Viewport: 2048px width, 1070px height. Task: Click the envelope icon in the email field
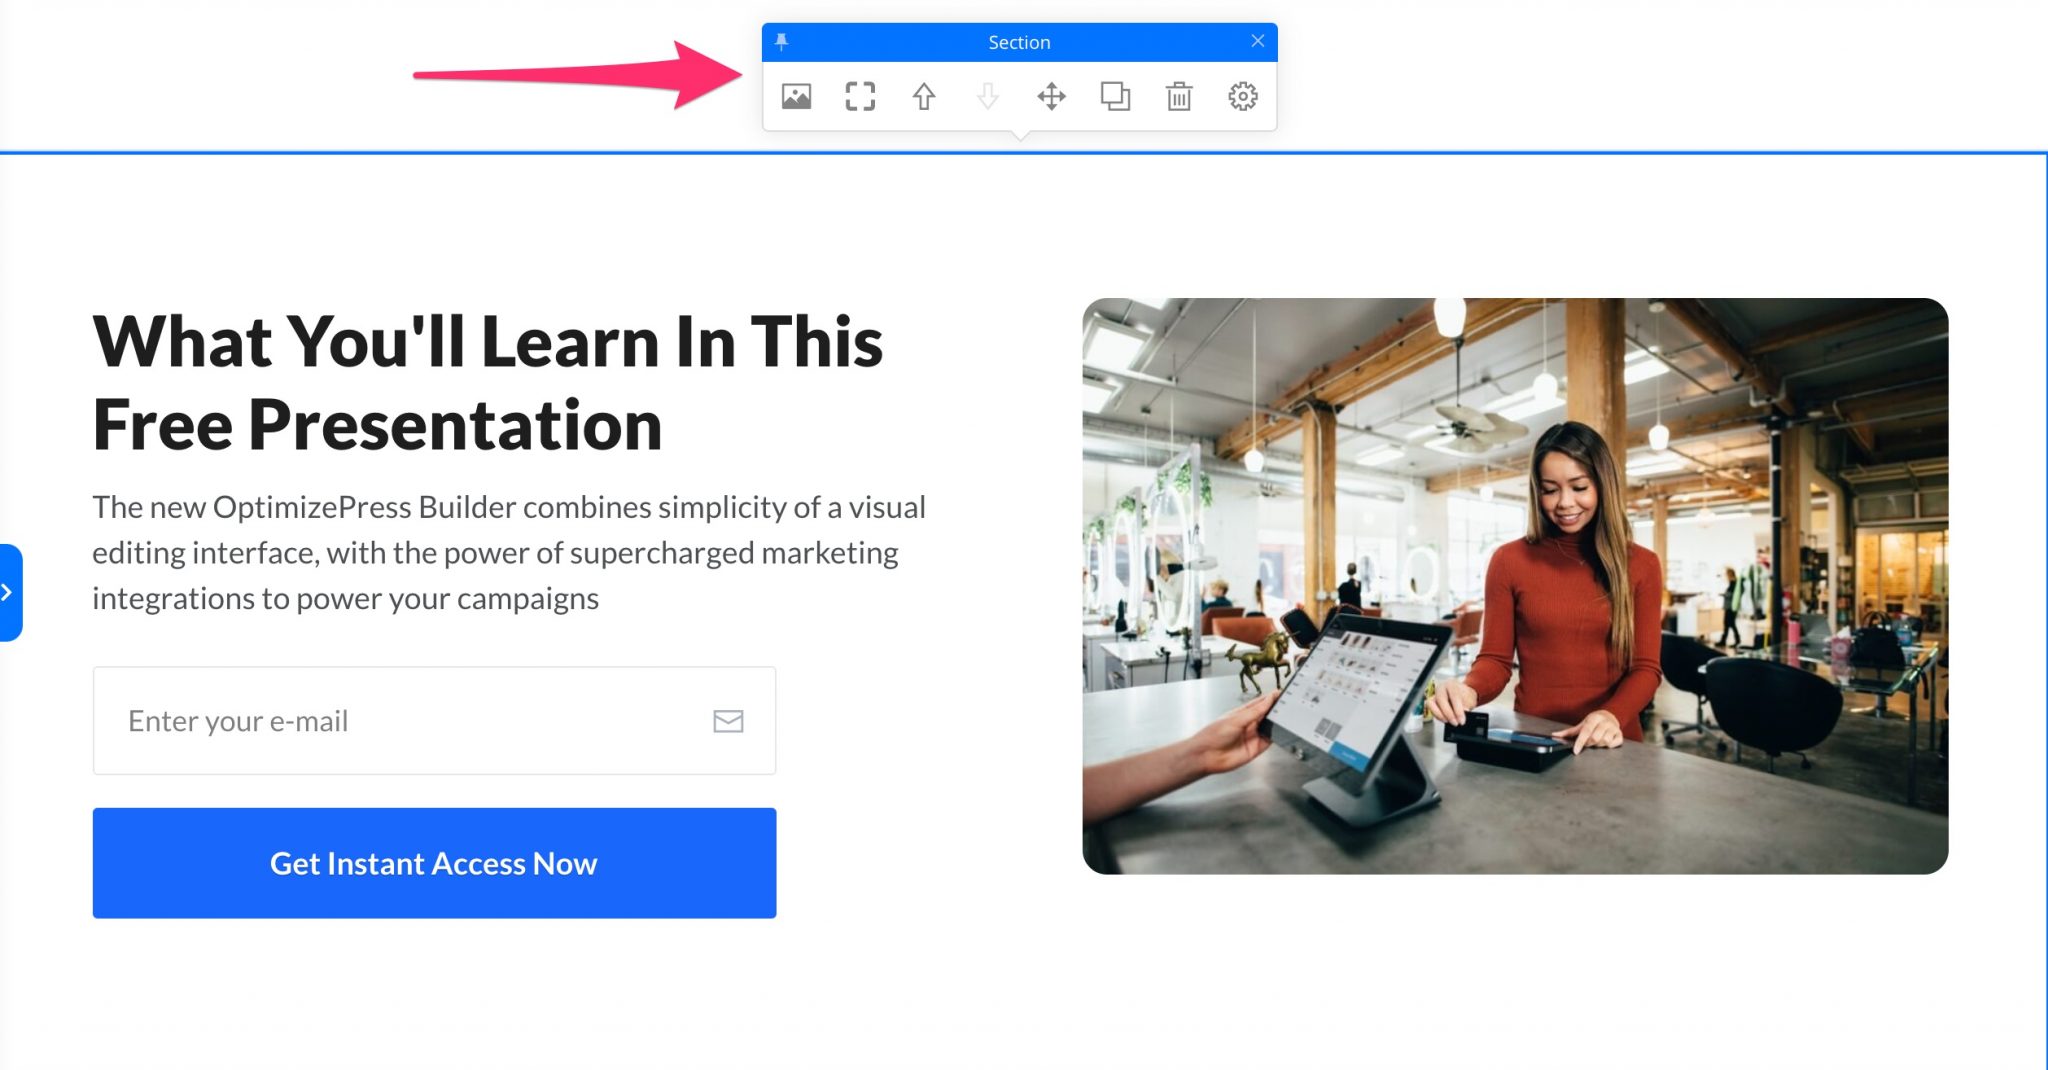tap(727, 720)
